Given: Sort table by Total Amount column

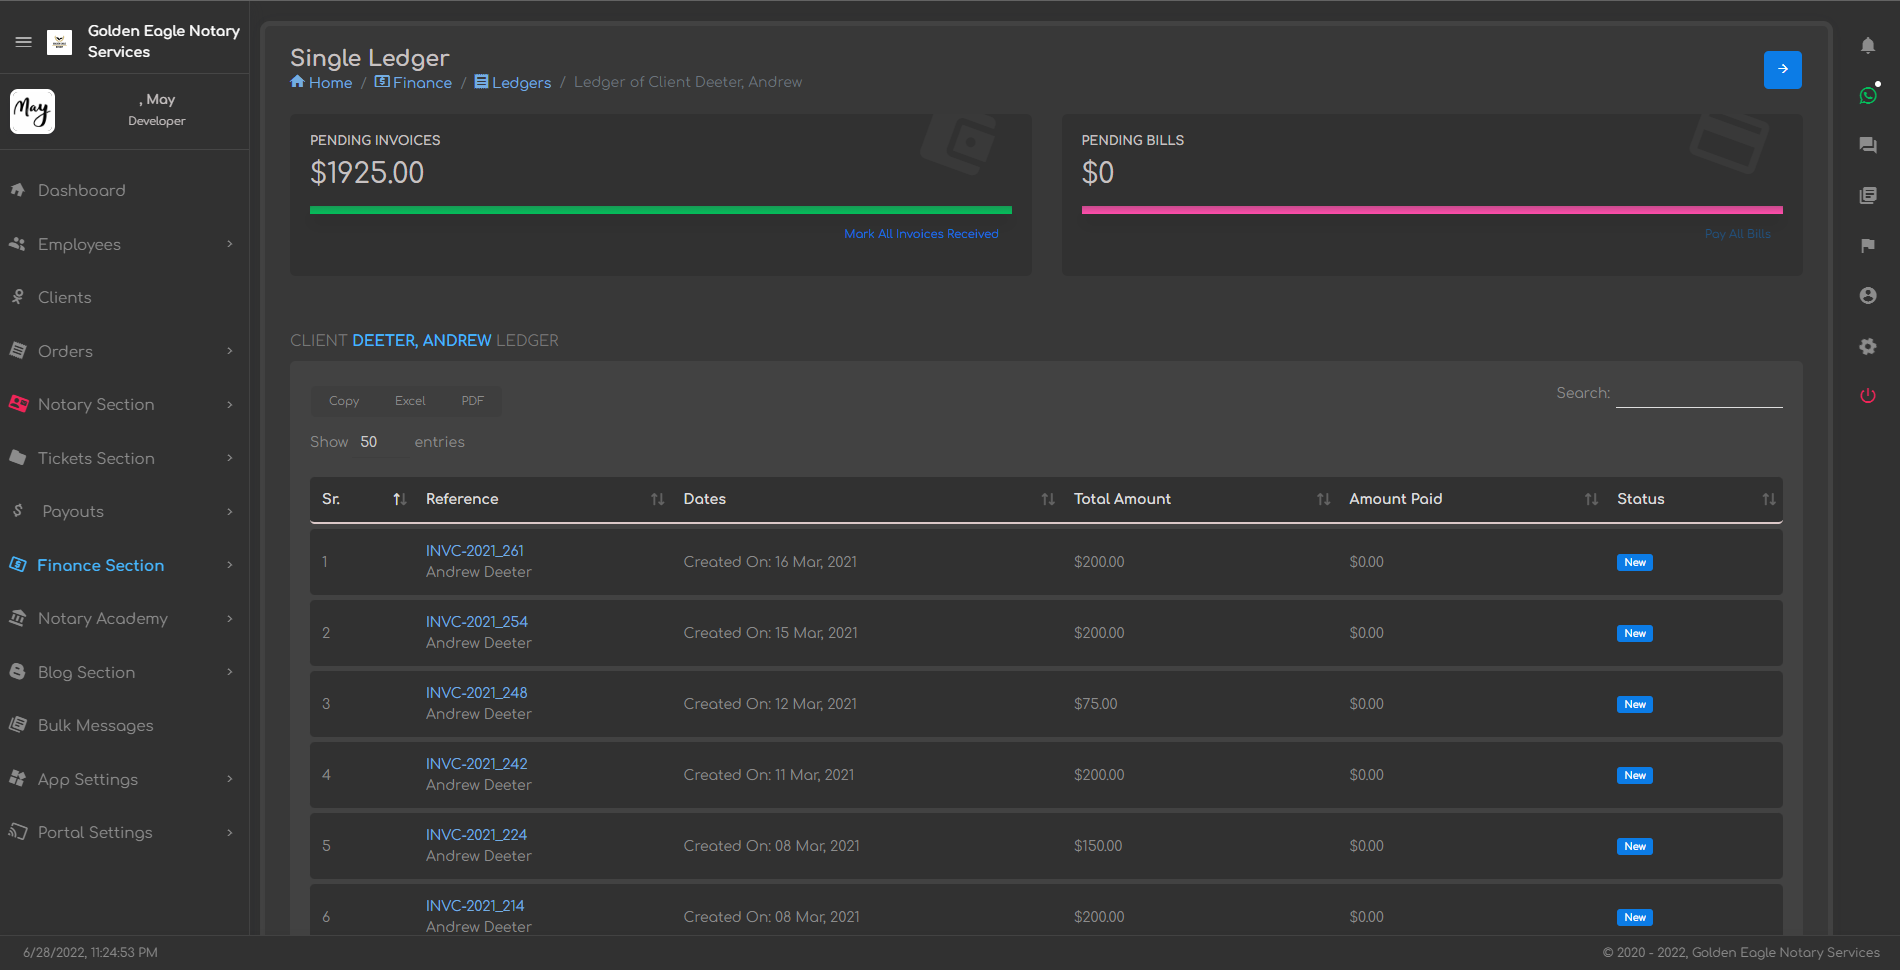Looking at the screenshot, I should click(1200, 499).
